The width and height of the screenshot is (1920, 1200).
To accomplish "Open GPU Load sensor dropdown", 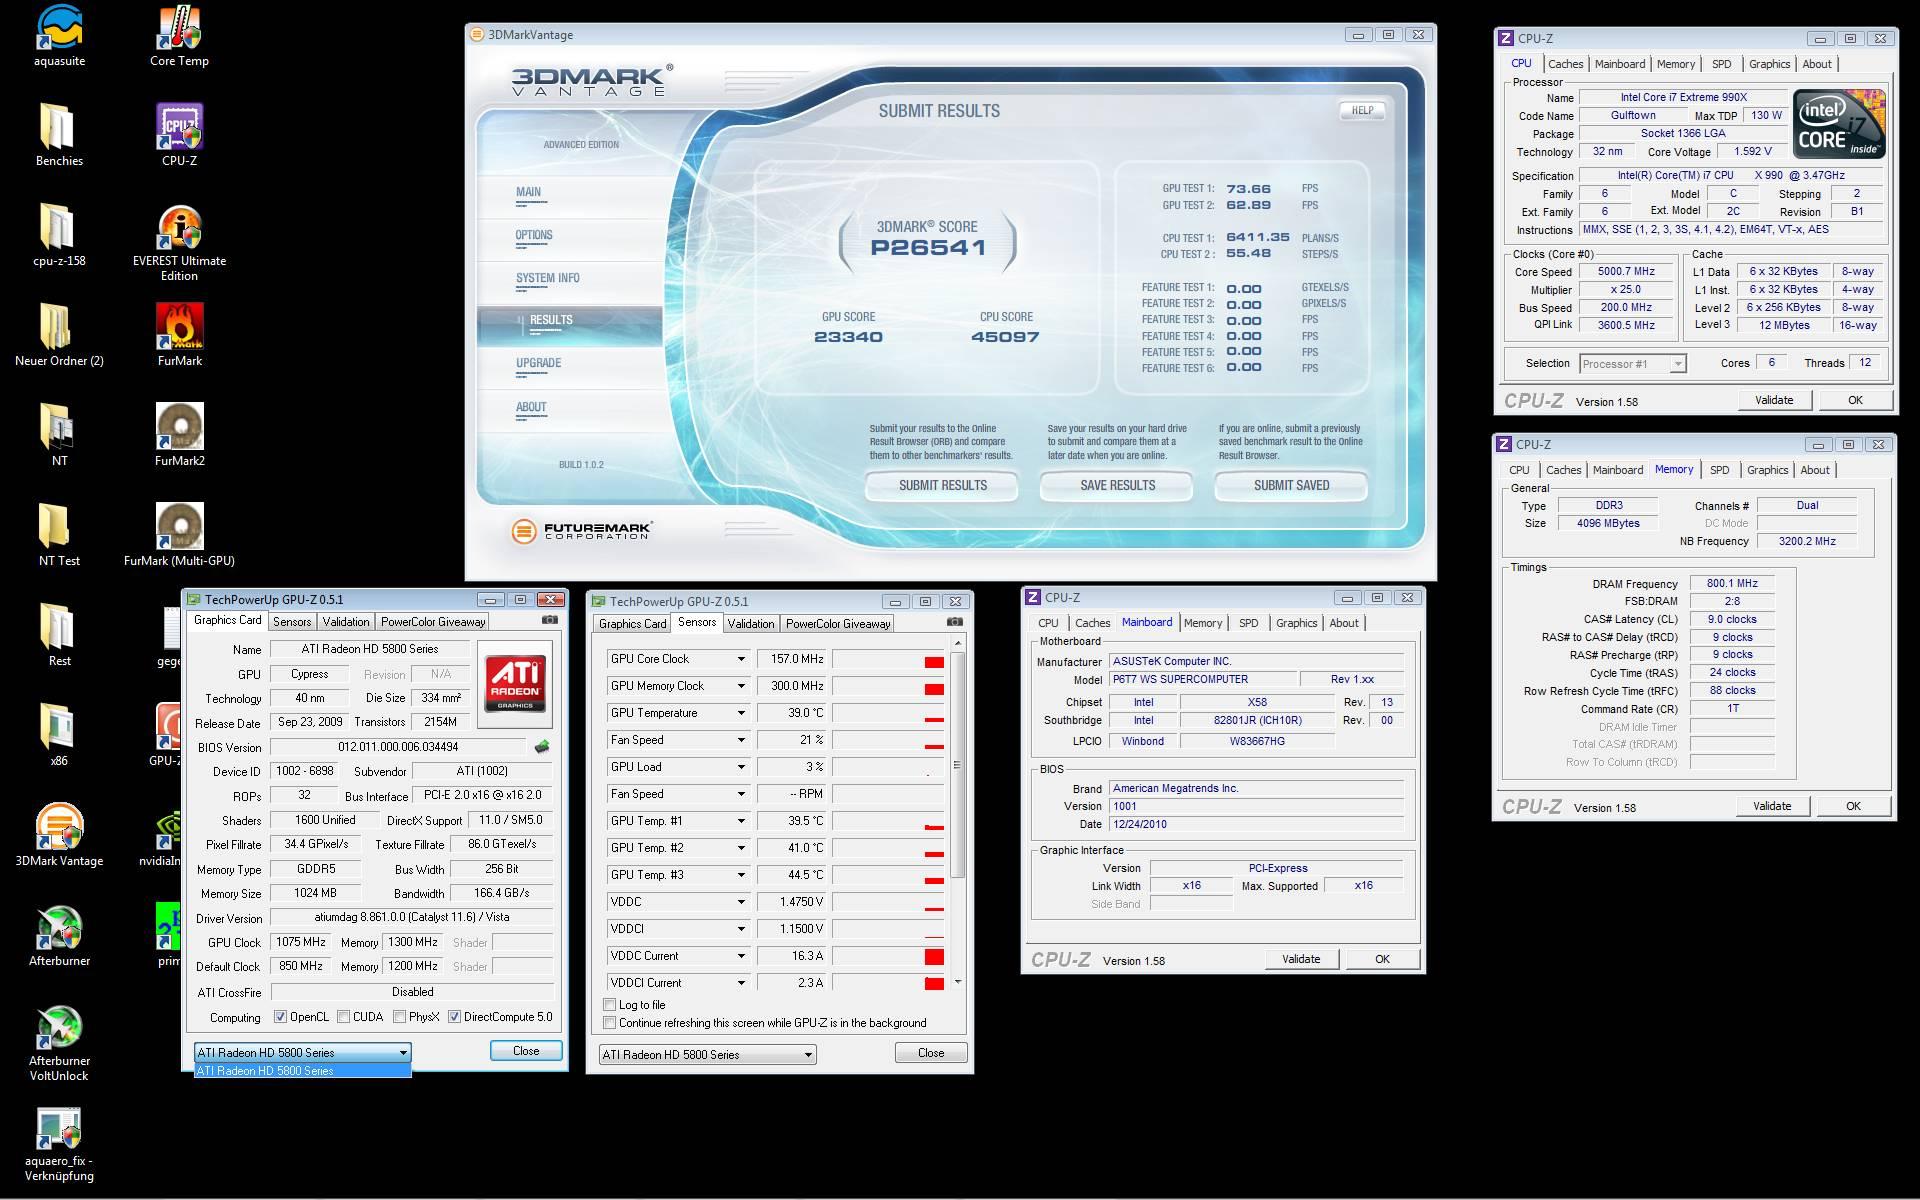I will click(x=741, y=767).
